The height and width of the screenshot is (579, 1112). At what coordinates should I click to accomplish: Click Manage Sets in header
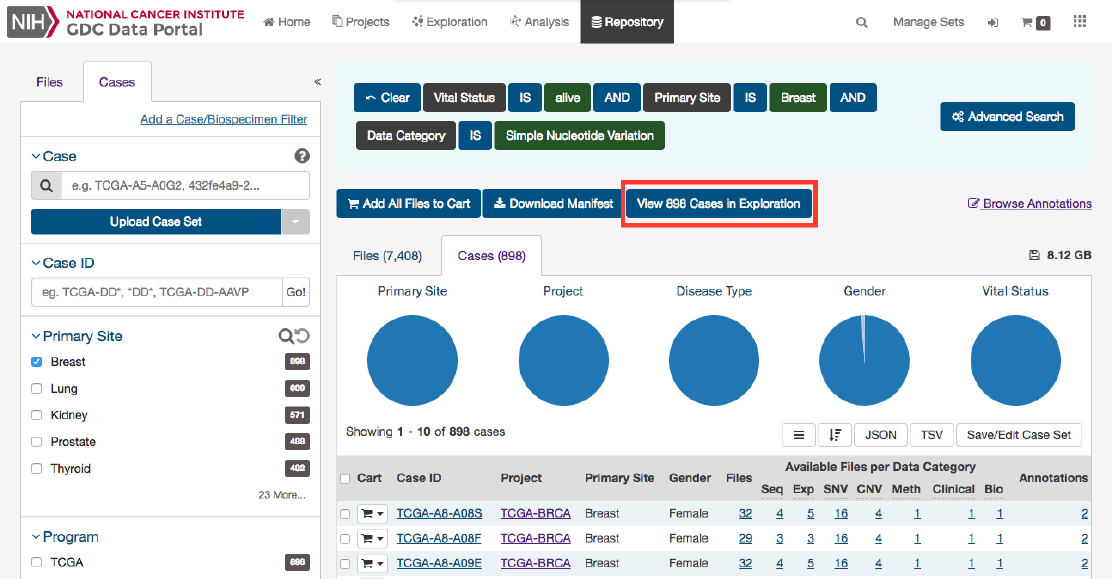coord(928,22)
